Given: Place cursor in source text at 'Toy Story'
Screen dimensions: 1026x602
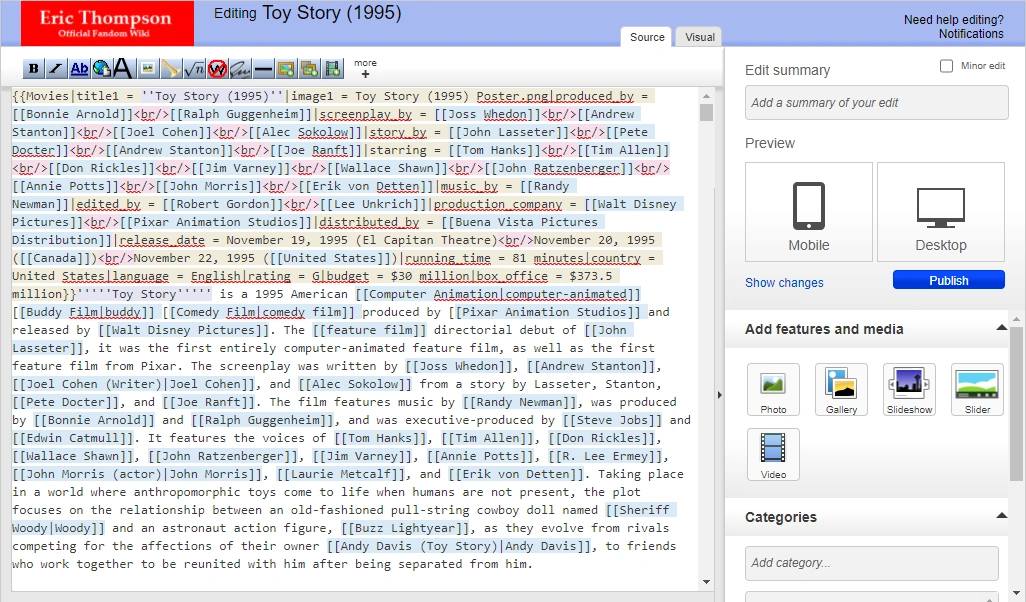Looking at the screenshot, I should (144, 294).
